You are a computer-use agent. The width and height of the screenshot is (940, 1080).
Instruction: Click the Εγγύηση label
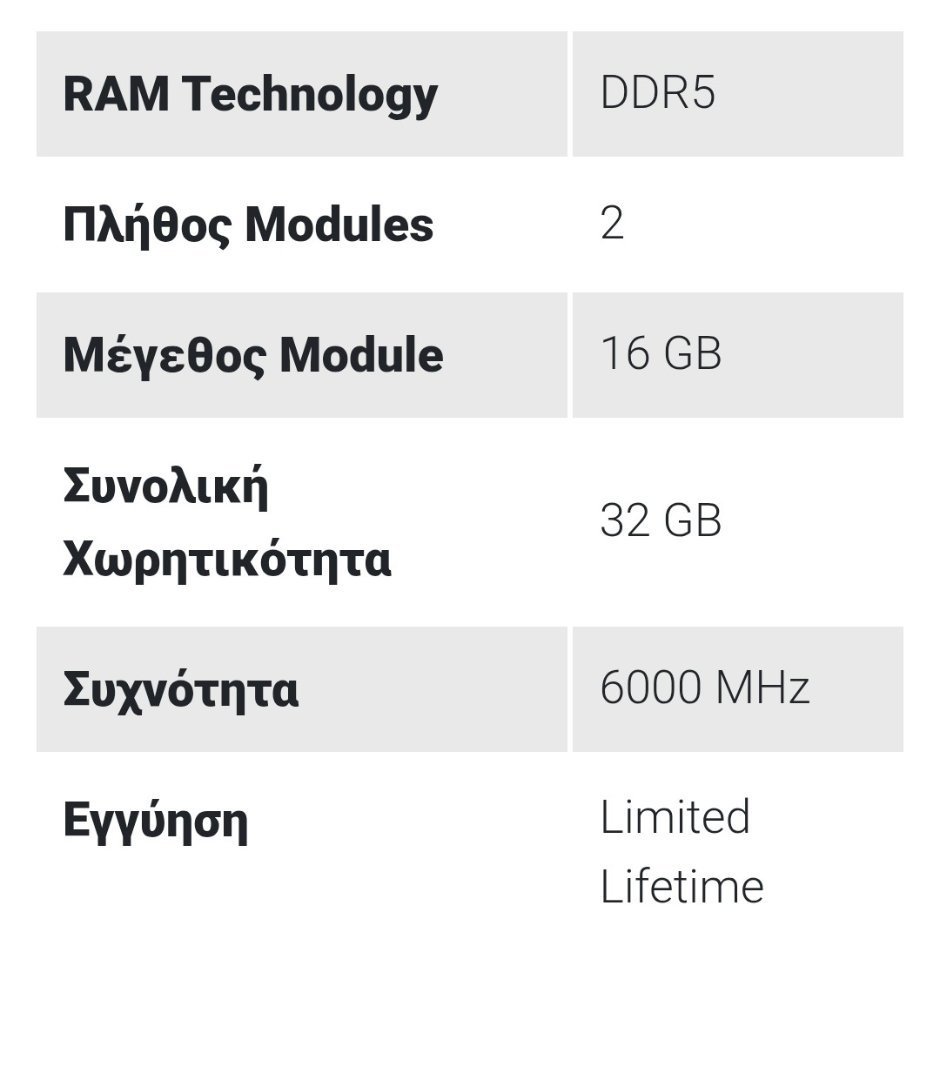point(156,822)
